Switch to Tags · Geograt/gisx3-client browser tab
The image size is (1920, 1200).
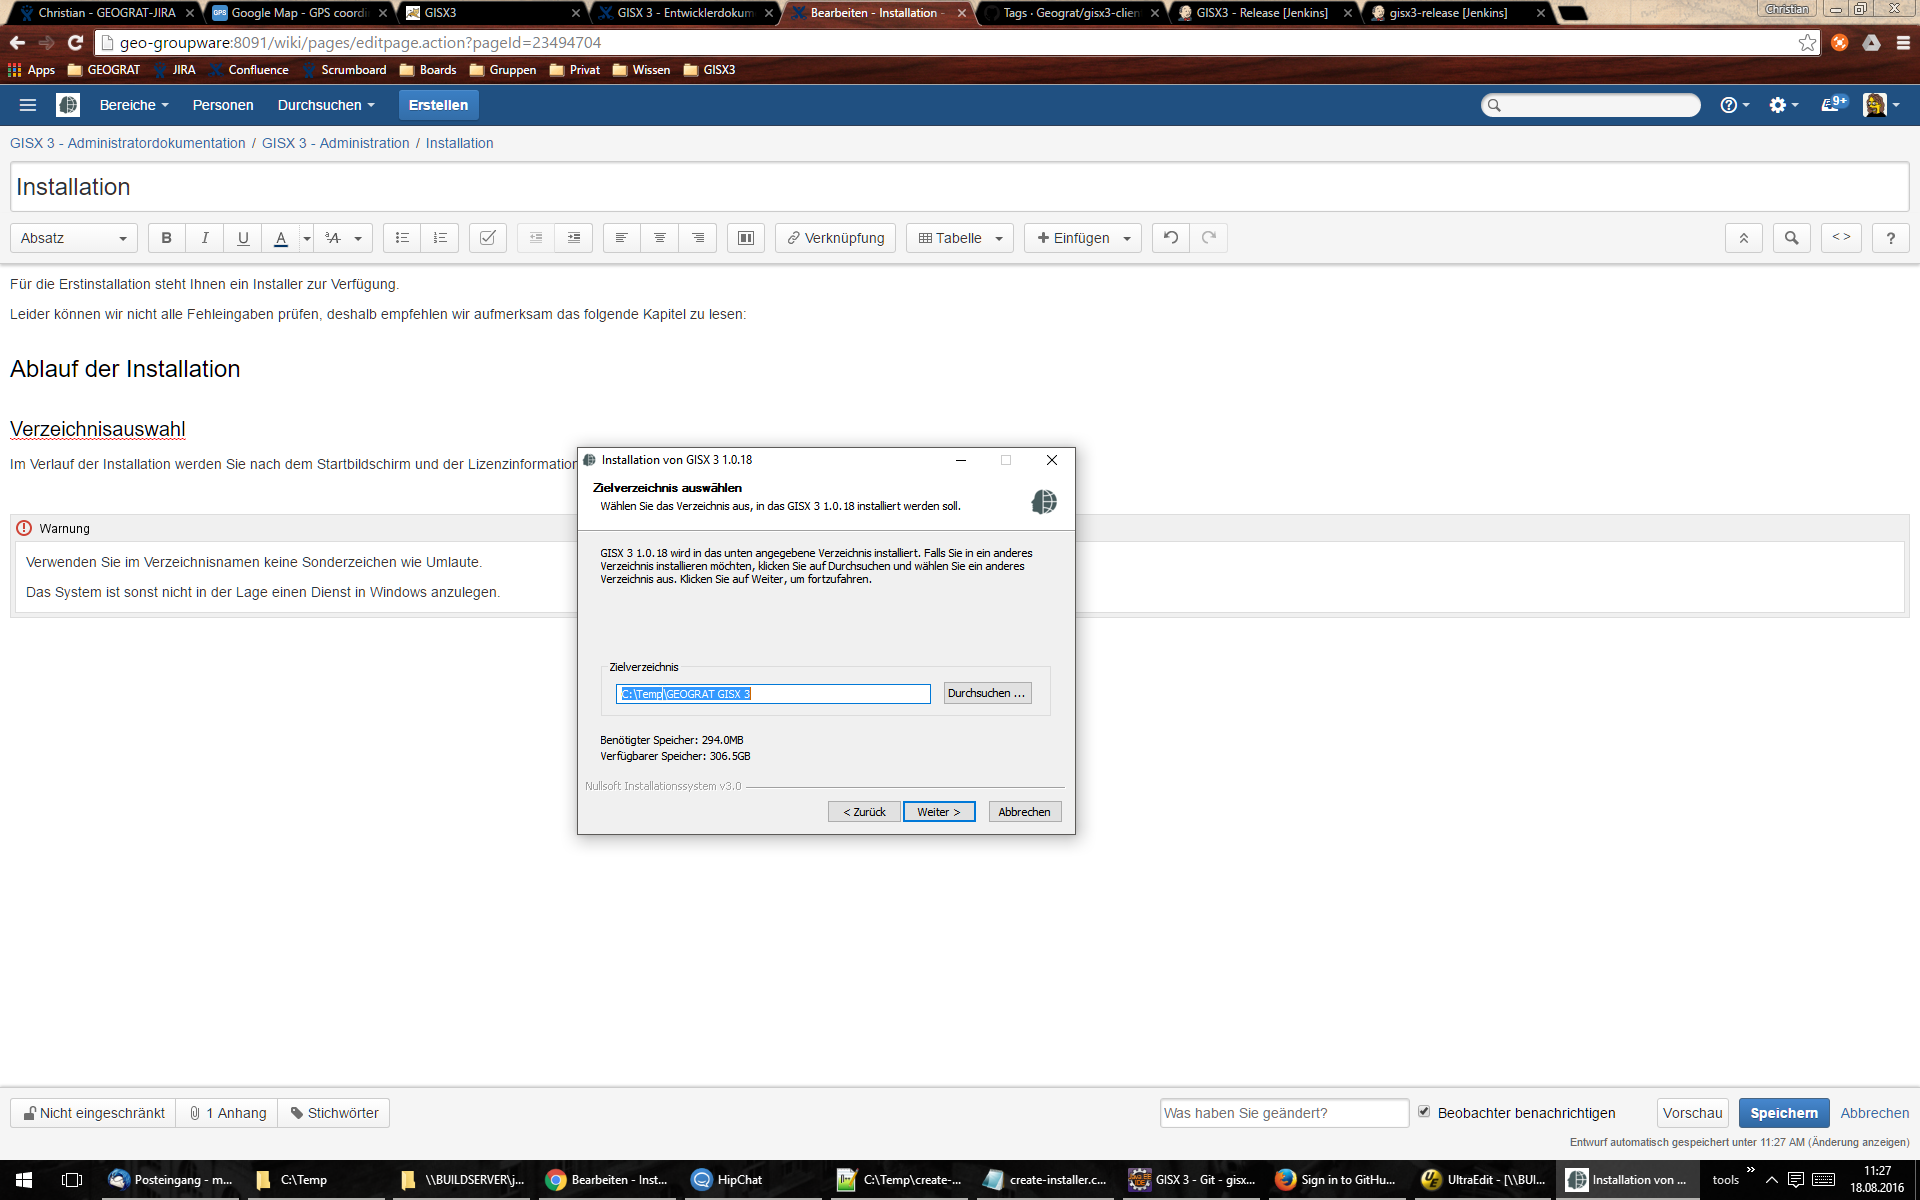coord(1071,13)
